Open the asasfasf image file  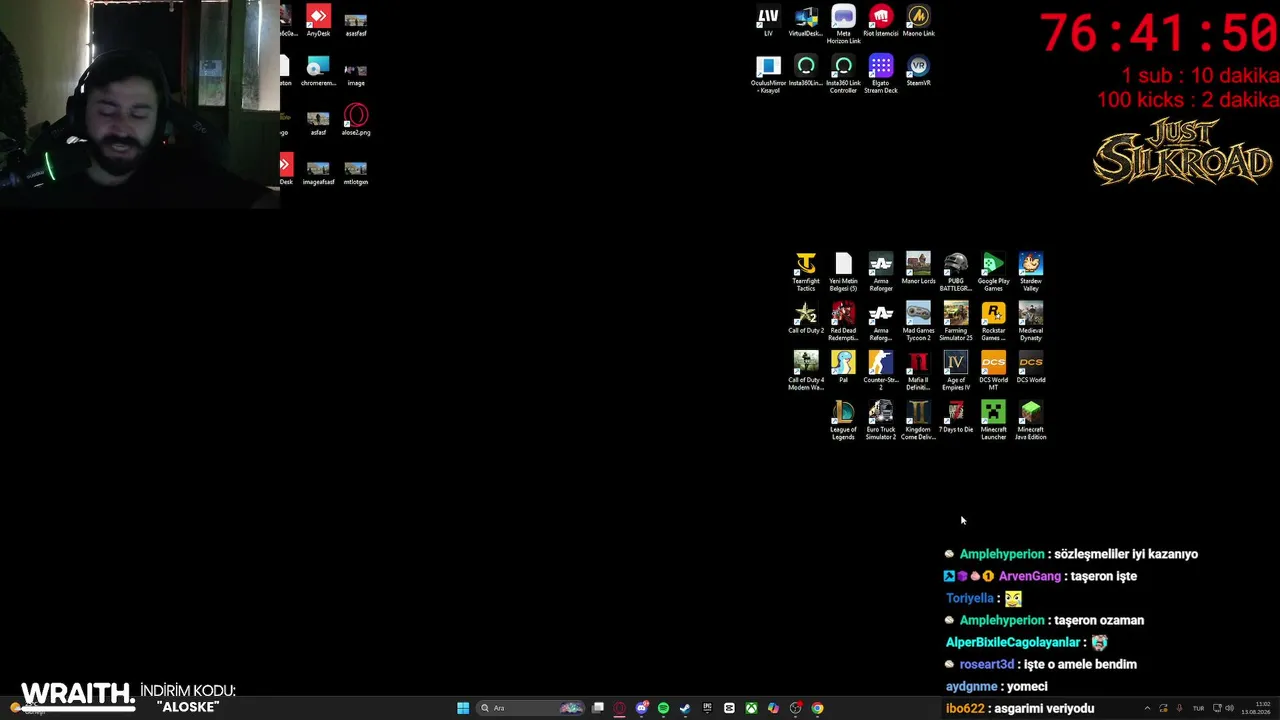356,22
